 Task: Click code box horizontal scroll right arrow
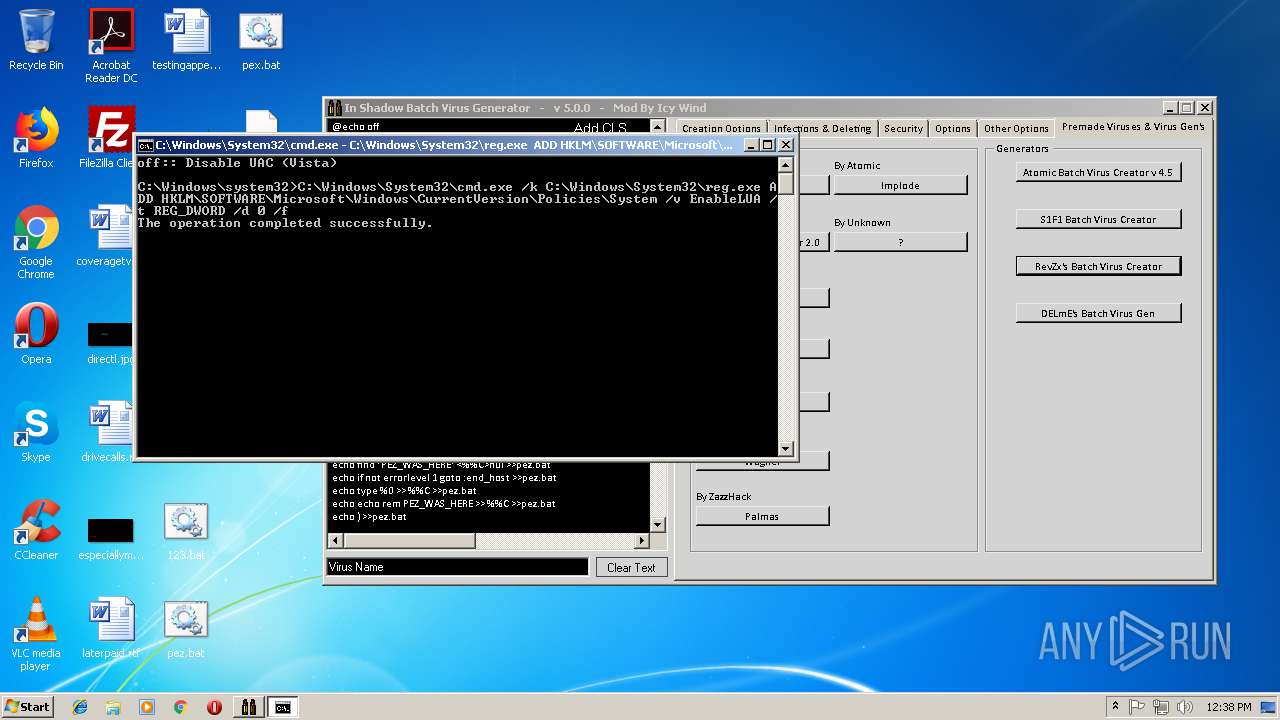(642, 541)
